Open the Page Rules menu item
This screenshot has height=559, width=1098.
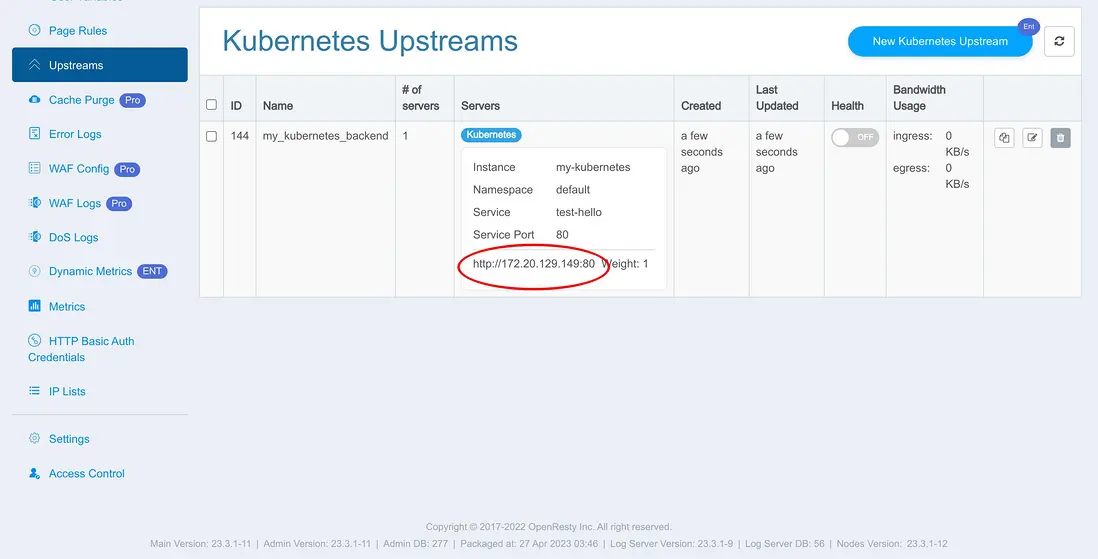78,31
